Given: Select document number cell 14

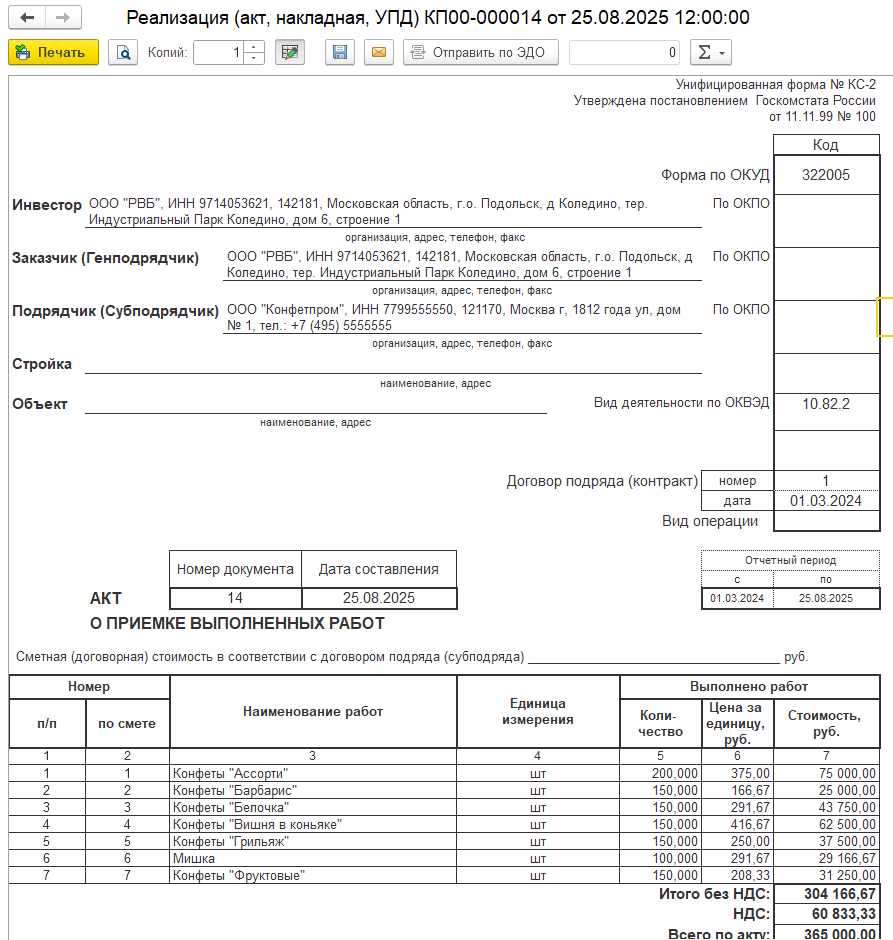Looking at the screenshot, I should tap(236, 598).
